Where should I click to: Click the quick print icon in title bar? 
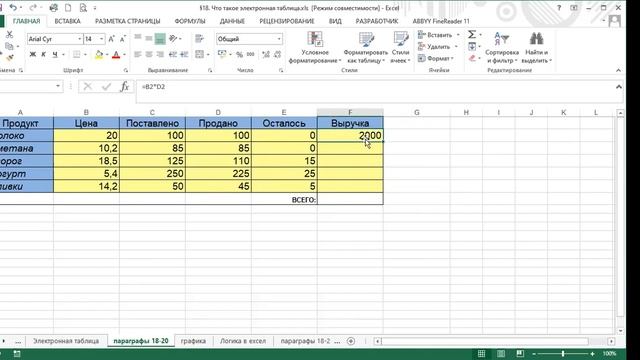pyautogui.click(x=53, y=7)
